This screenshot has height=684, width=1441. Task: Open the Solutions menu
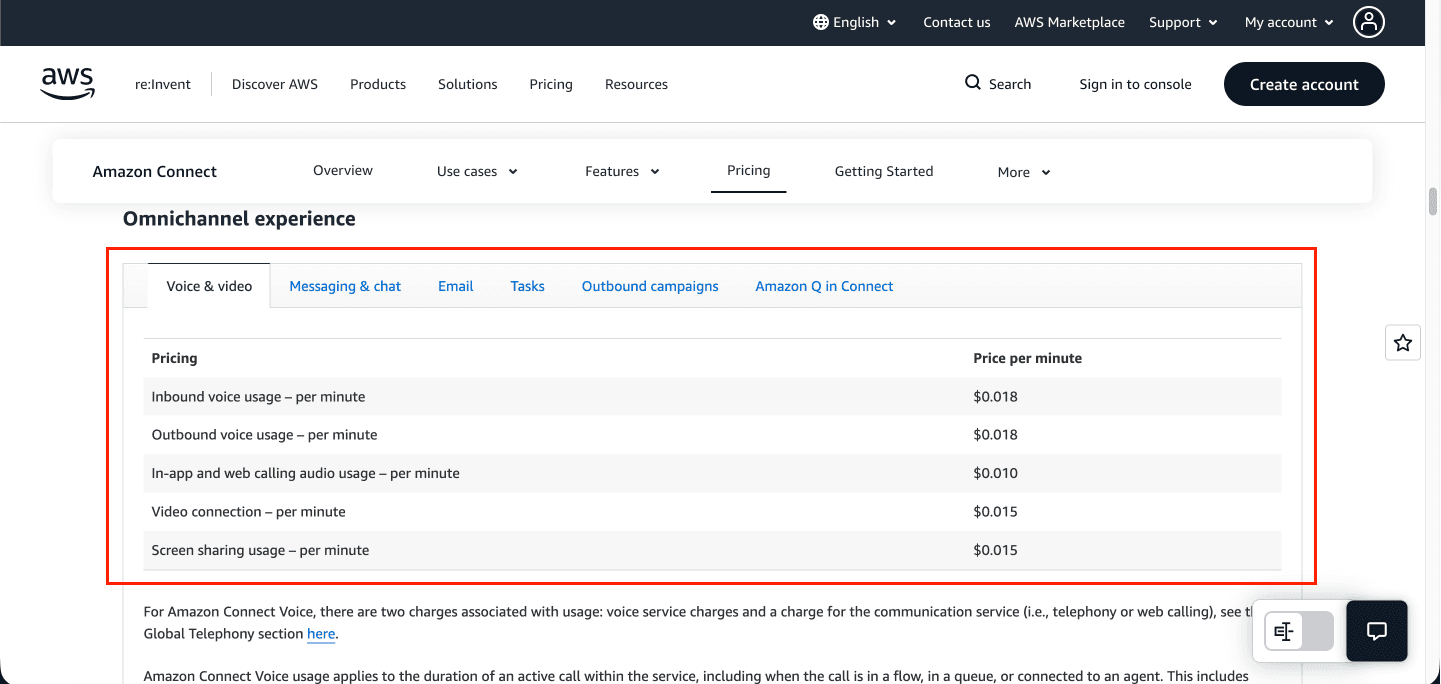pyautogui.click(x=467, y=84)
